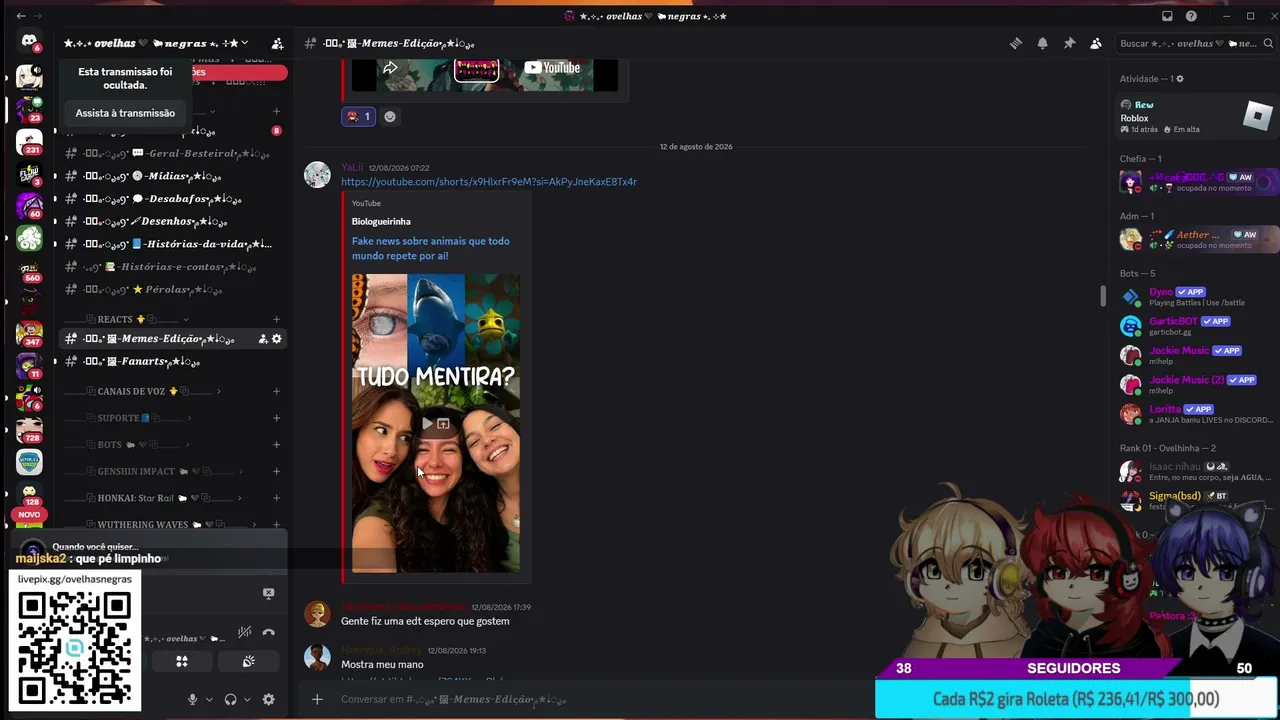Open the help icon in title bar
The image size is (1280, 720).
click(x=1191, y=16)
